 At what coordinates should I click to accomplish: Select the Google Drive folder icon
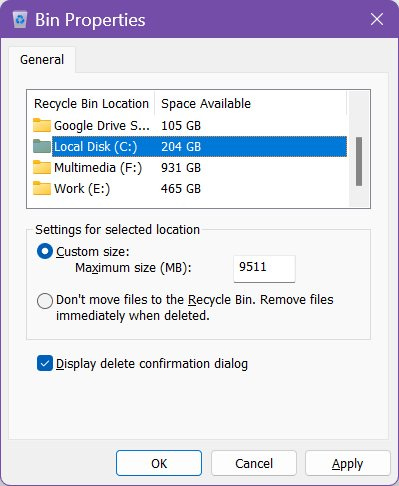point(42,125)
